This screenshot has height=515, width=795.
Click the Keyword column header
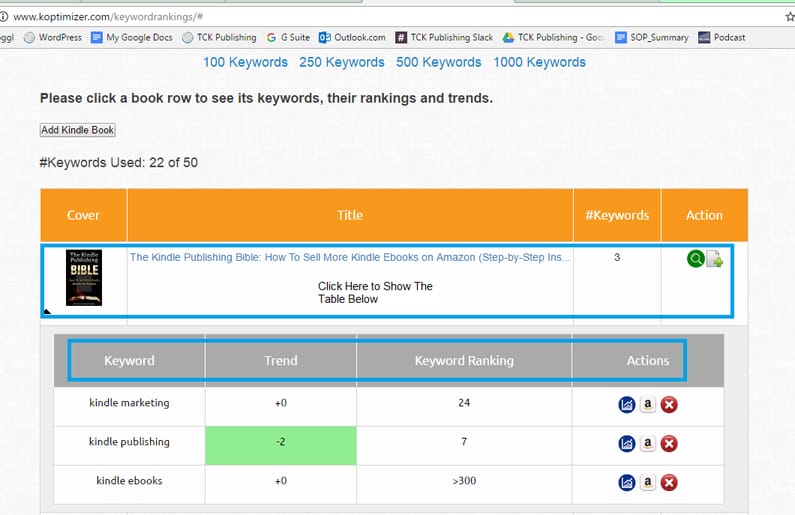tap(129, 360)
